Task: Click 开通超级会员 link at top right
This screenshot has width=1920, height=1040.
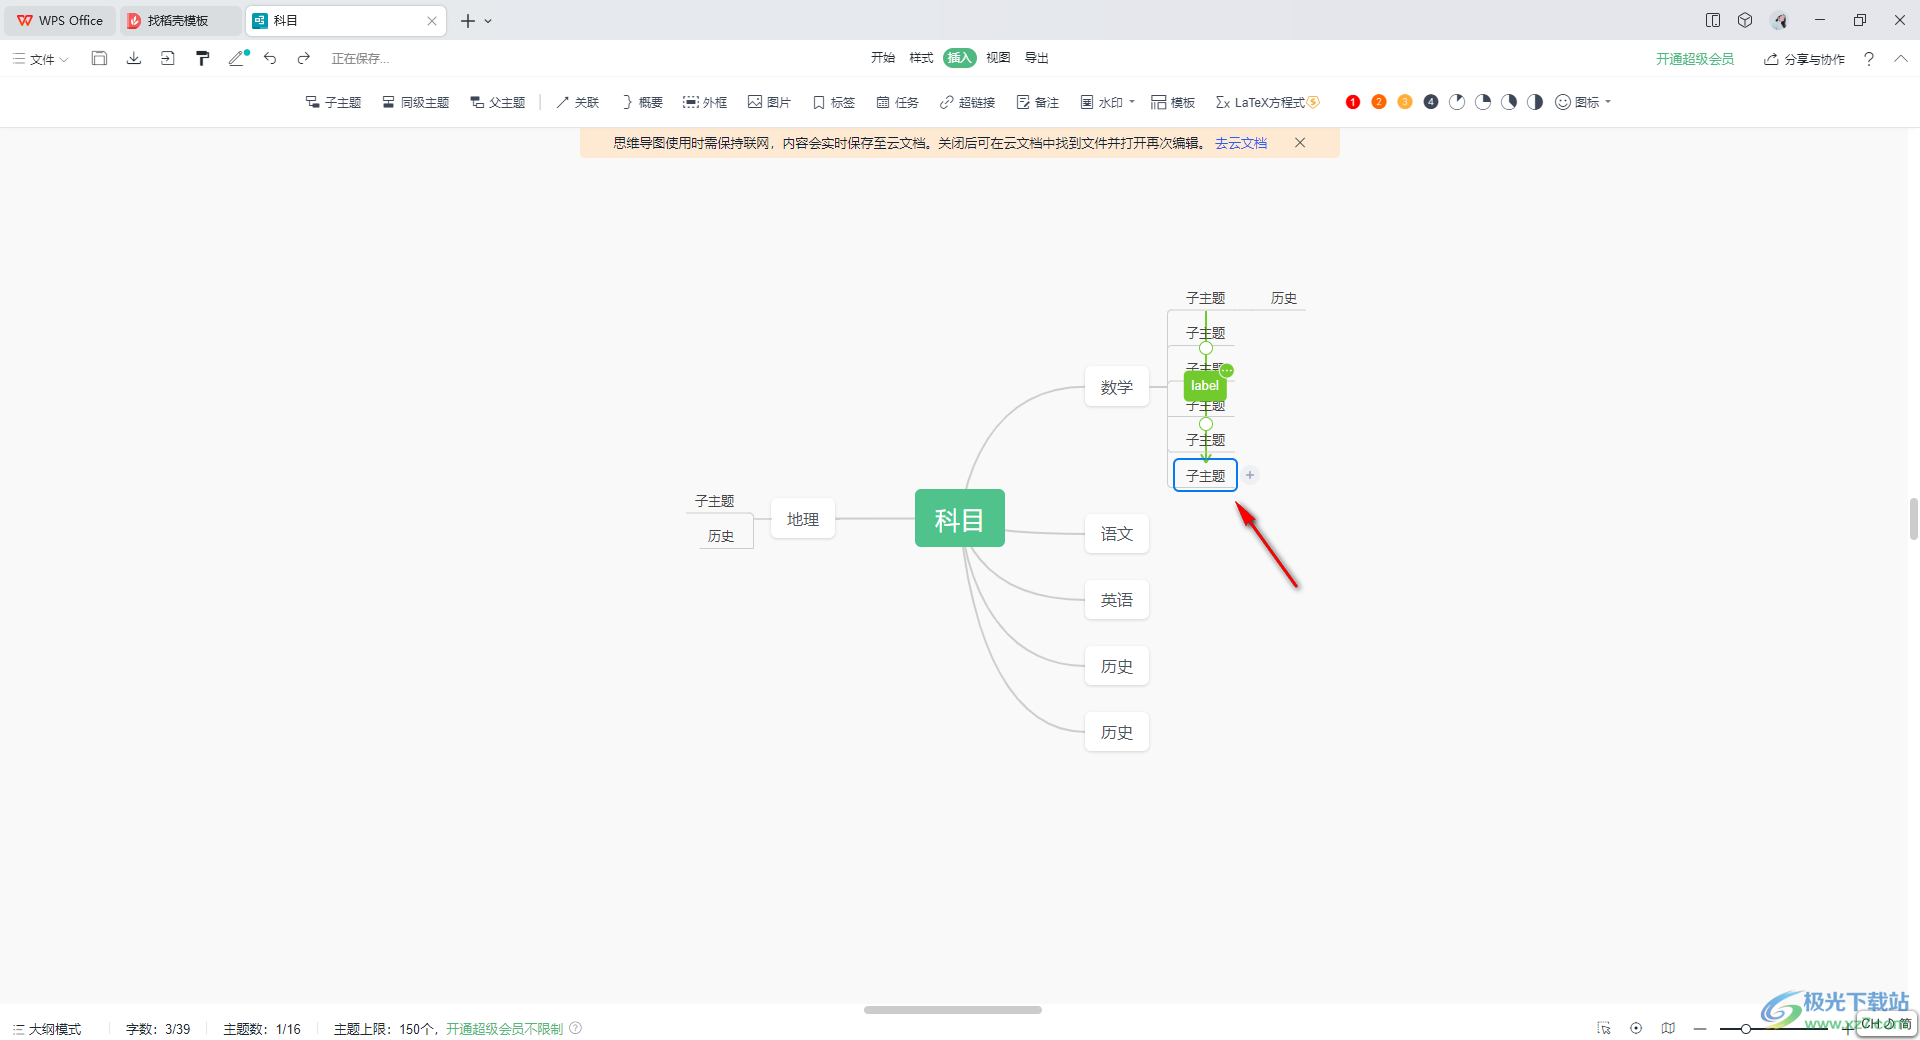Action: click(x=1695, y=59)
